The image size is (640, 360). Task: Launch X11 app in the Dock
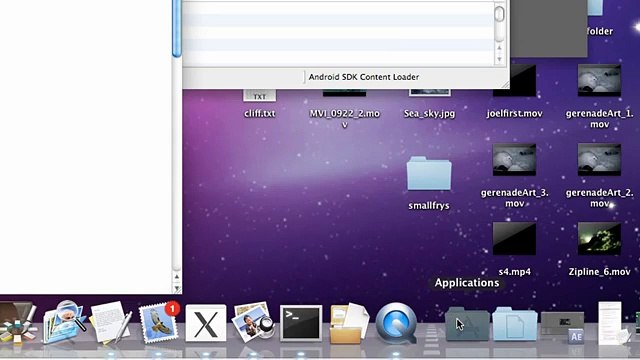point(206,323)
